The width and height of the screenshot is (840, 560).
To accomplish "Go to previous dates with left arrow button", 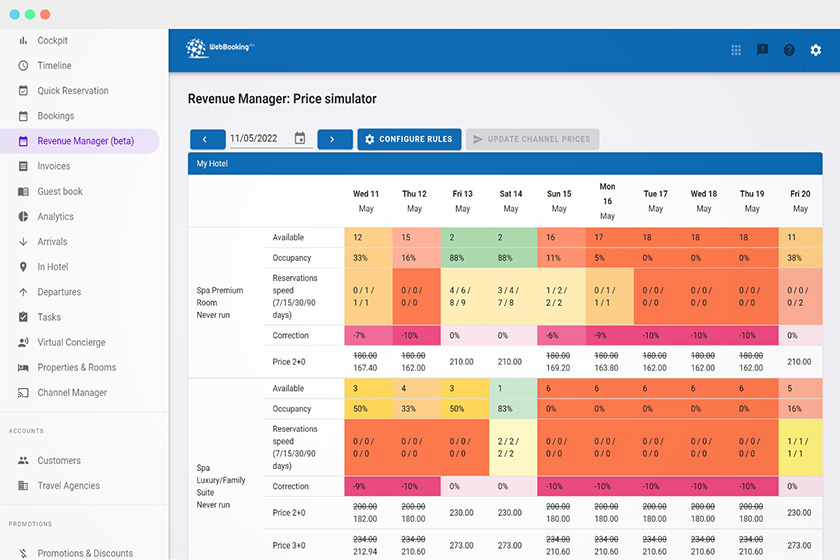I will tap(207, 139).
